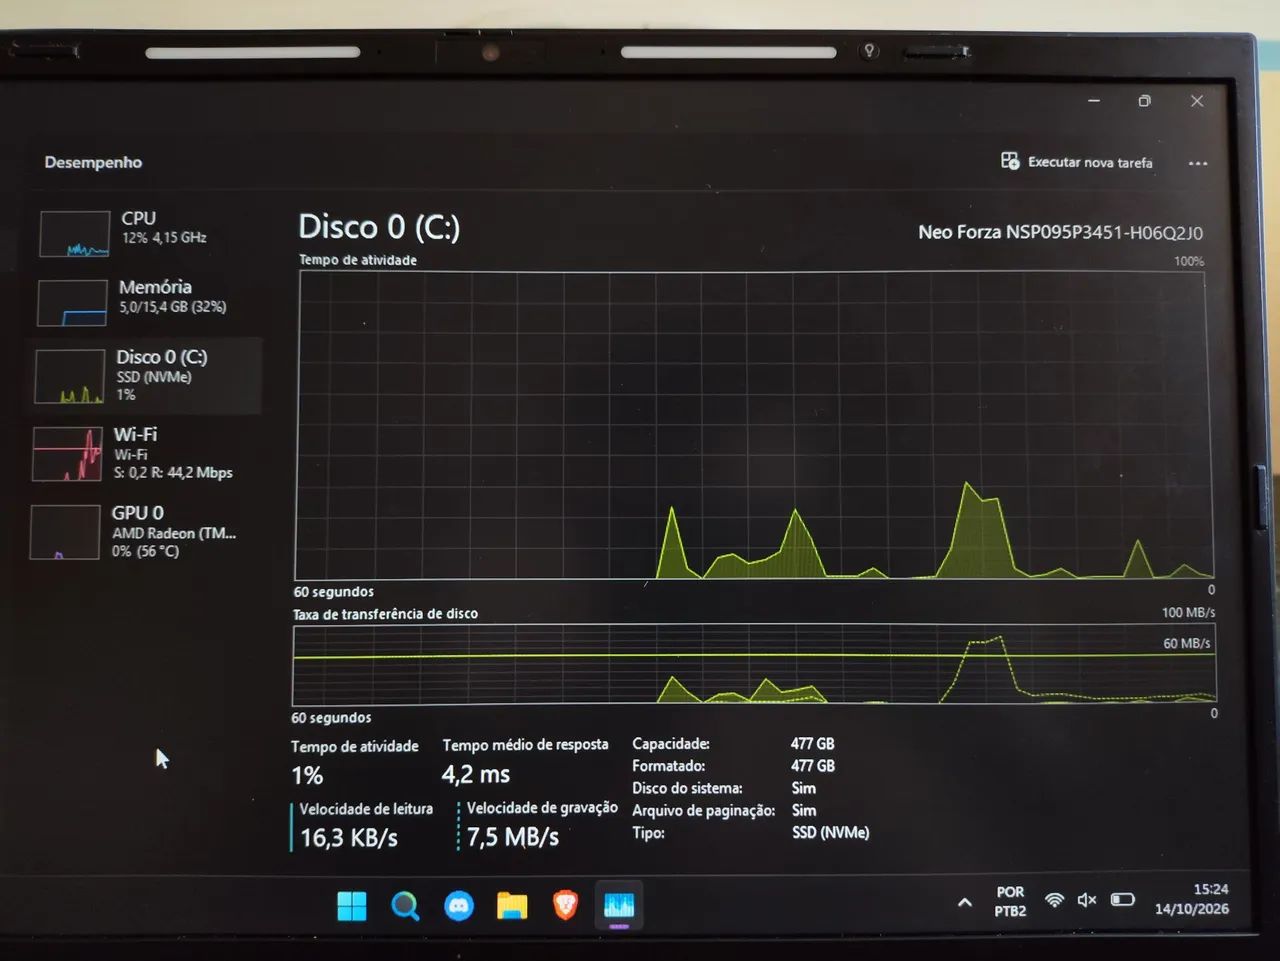Click the Disco 0 mini graph thumbnail
Image resolution: width=1280 pixels, height=961 pixels.
click(x=69, y=376)
